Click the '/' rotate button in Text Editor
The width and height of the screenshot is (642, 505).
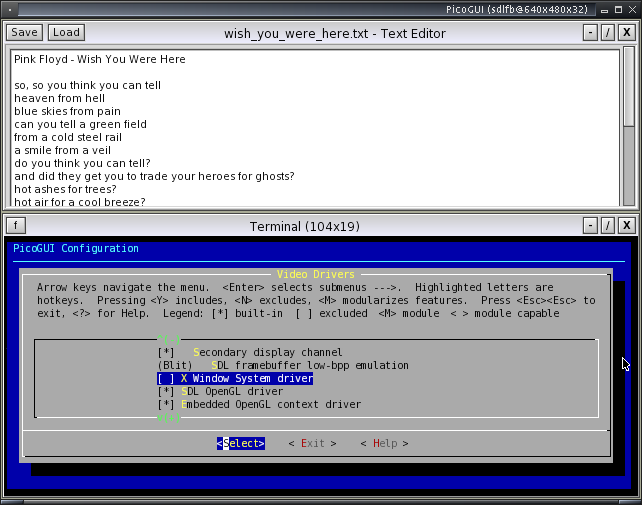coord(608,32)
